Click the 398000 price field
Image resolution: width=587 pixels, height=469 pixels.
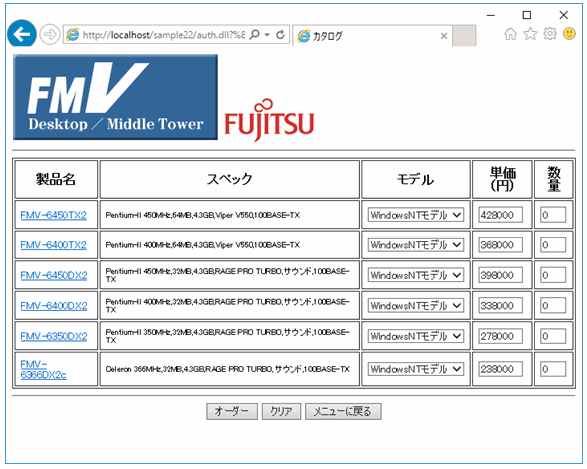pos(501,275)
